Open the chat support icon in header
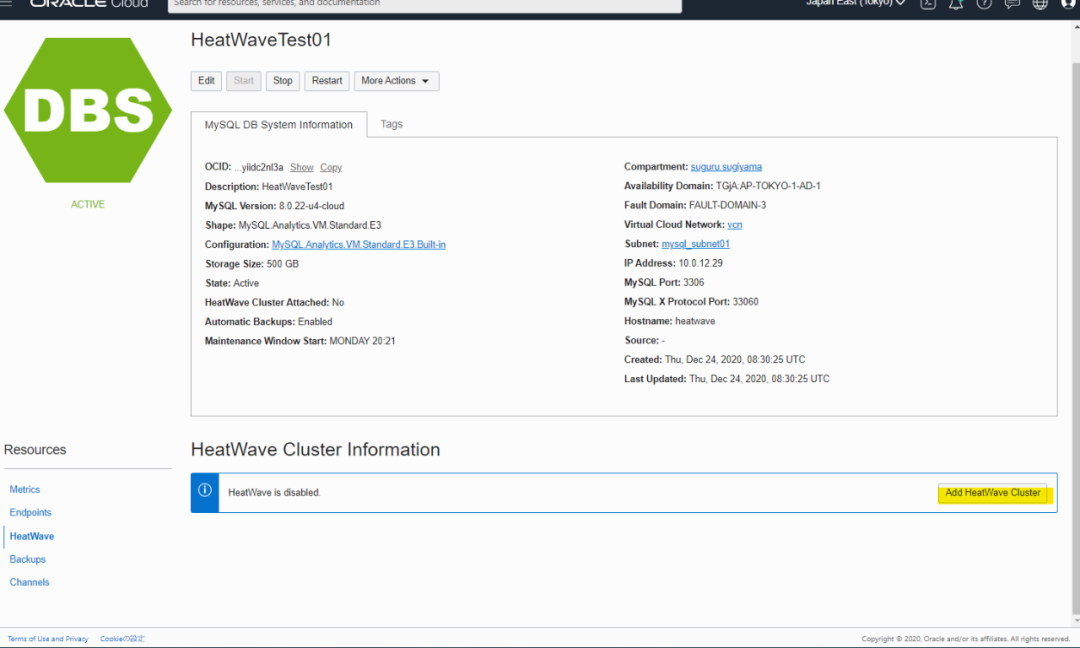The width and height of the screenshot is (1080, 648). [1012, 3]
